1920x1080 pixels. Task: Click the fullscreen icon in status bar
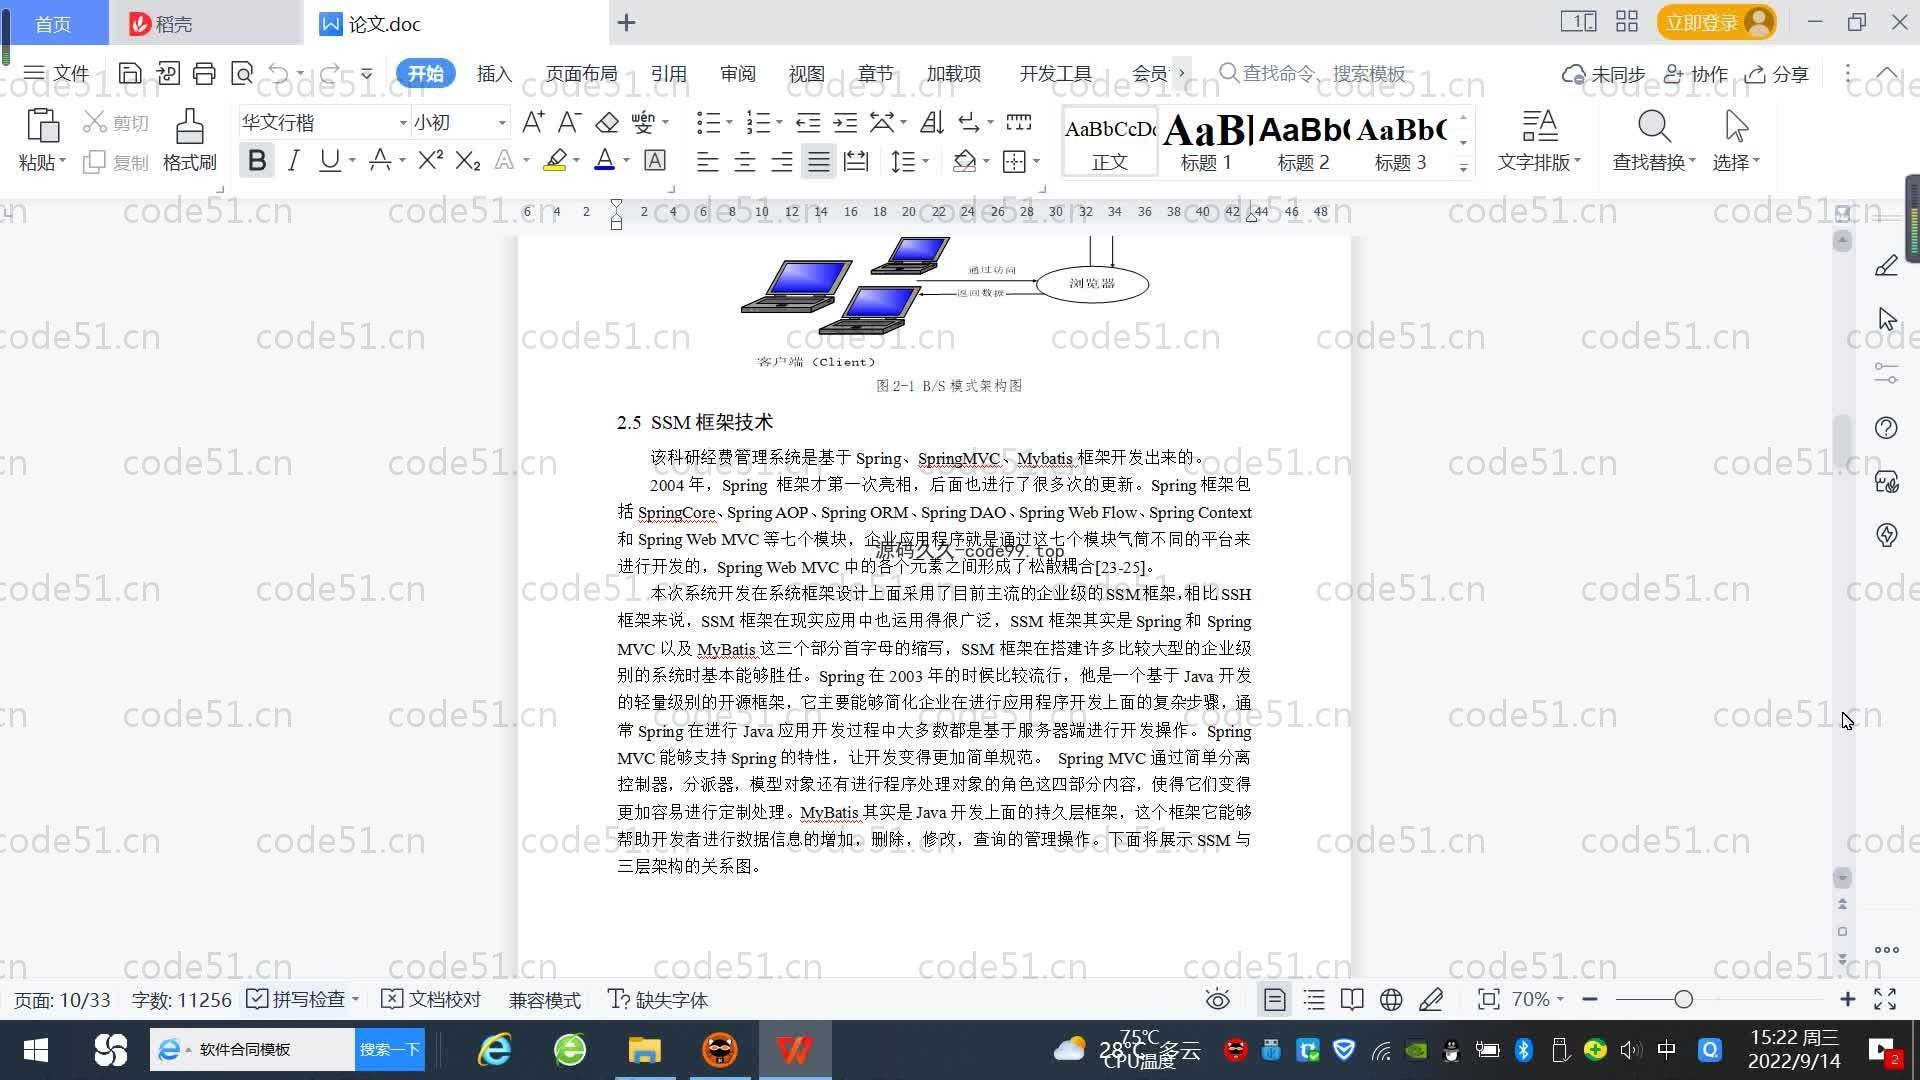(x=1885, y=1000)
